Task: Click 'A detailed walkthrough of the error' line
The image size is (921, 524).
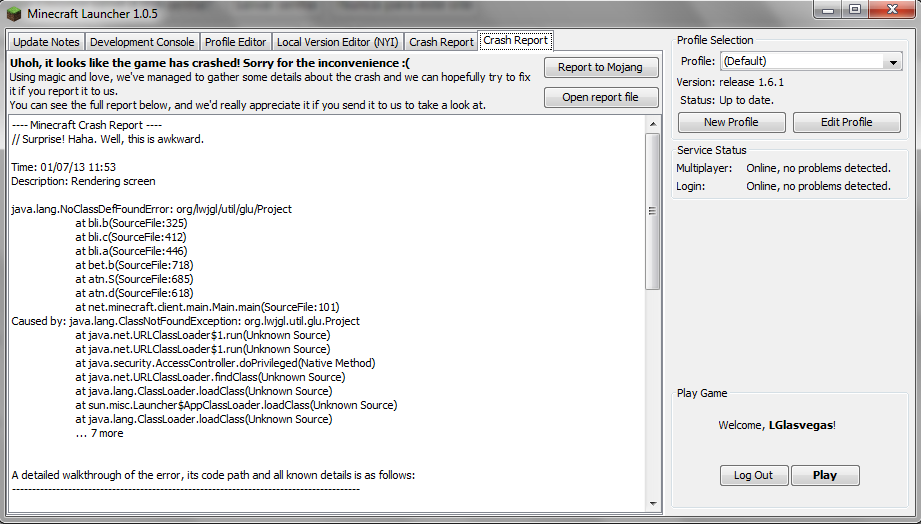Action: pyautogui.click(x=213, y=475)
